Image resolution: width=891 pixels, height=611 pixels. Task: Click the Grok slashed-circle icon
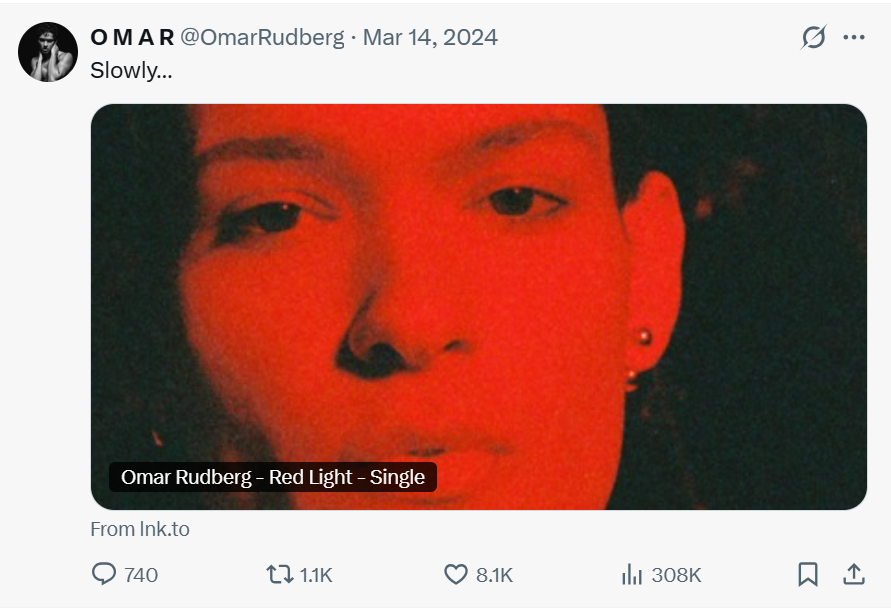point(814,38)
